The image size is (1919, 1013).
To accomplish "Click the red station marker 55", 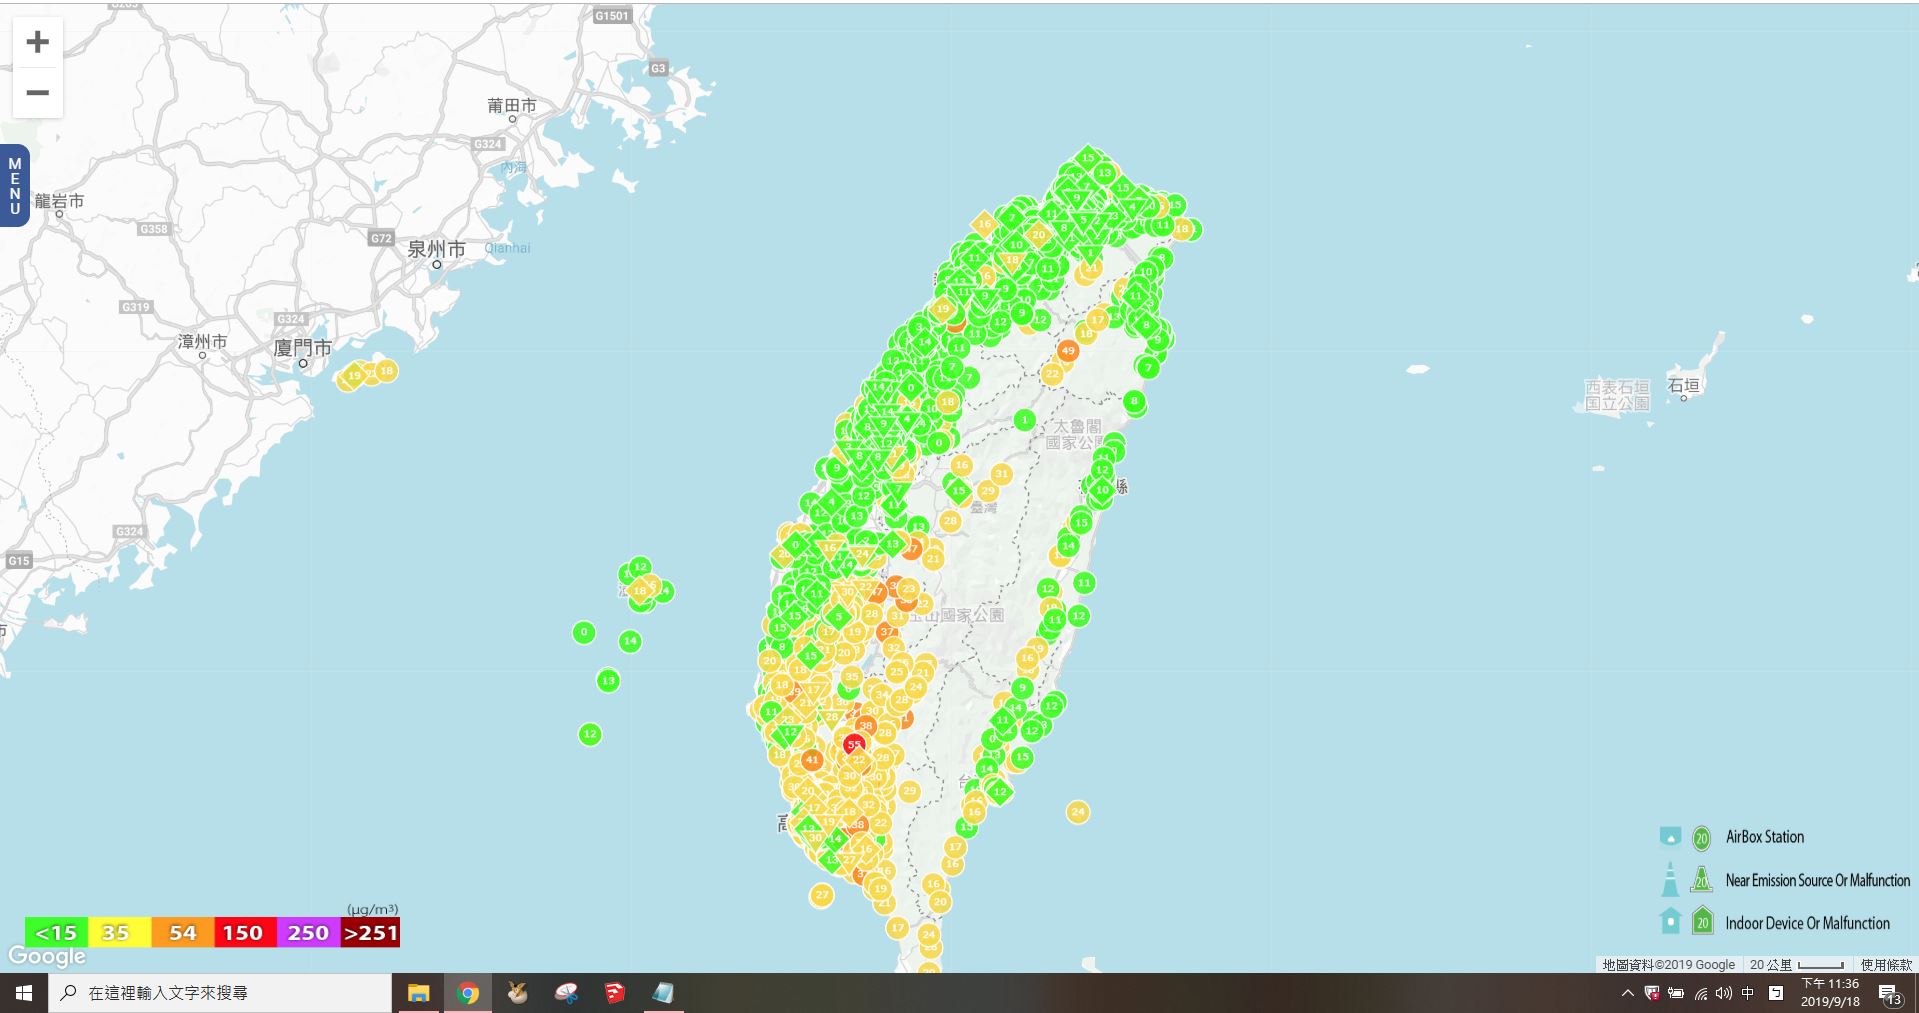I will click(x=853, y=745).
